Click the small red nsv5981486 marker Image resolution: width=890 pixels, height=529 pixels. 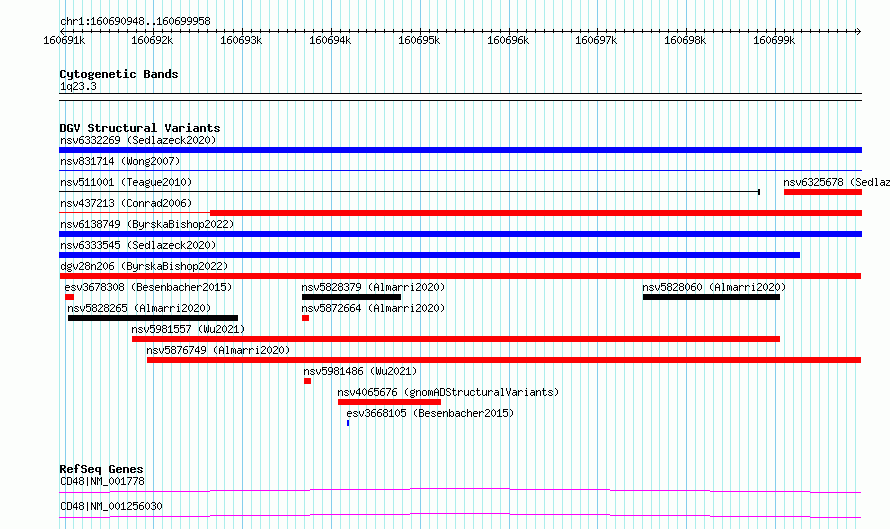(x=307, y=381)
